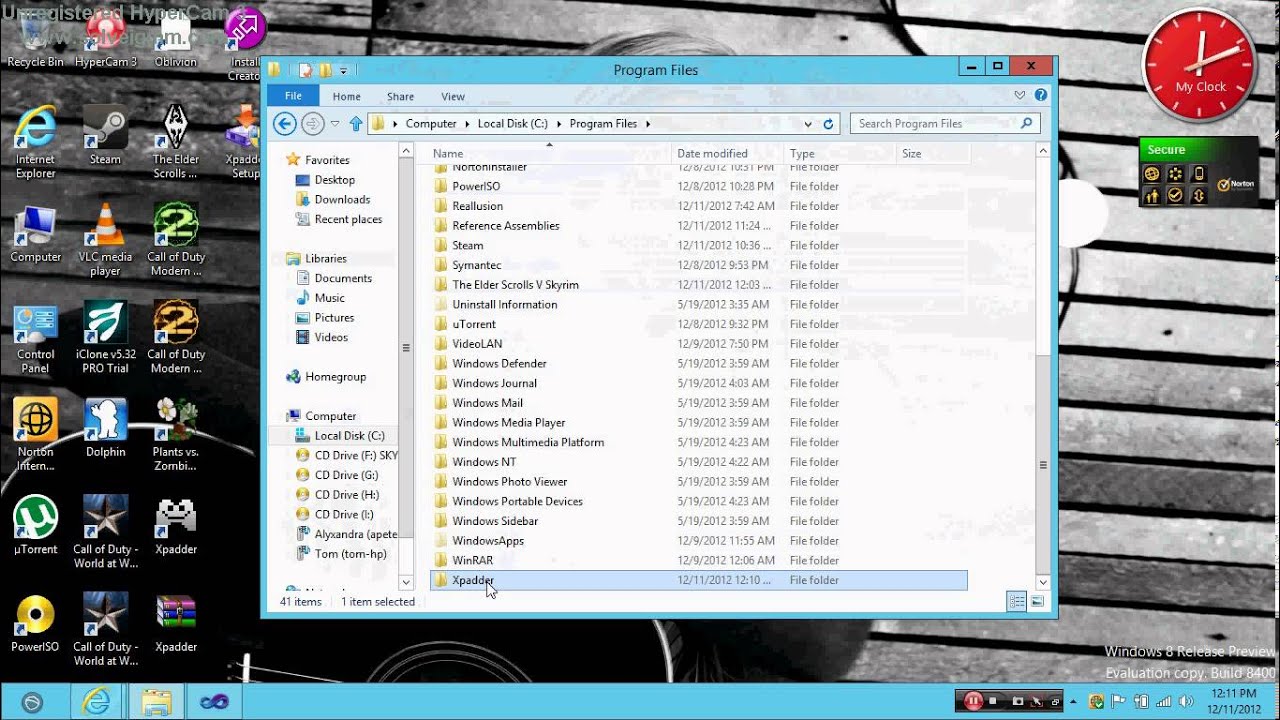Open Customize Quick Access Toolbar dropdown
This screenshot has width=1280, height=720.
[343, 70]
